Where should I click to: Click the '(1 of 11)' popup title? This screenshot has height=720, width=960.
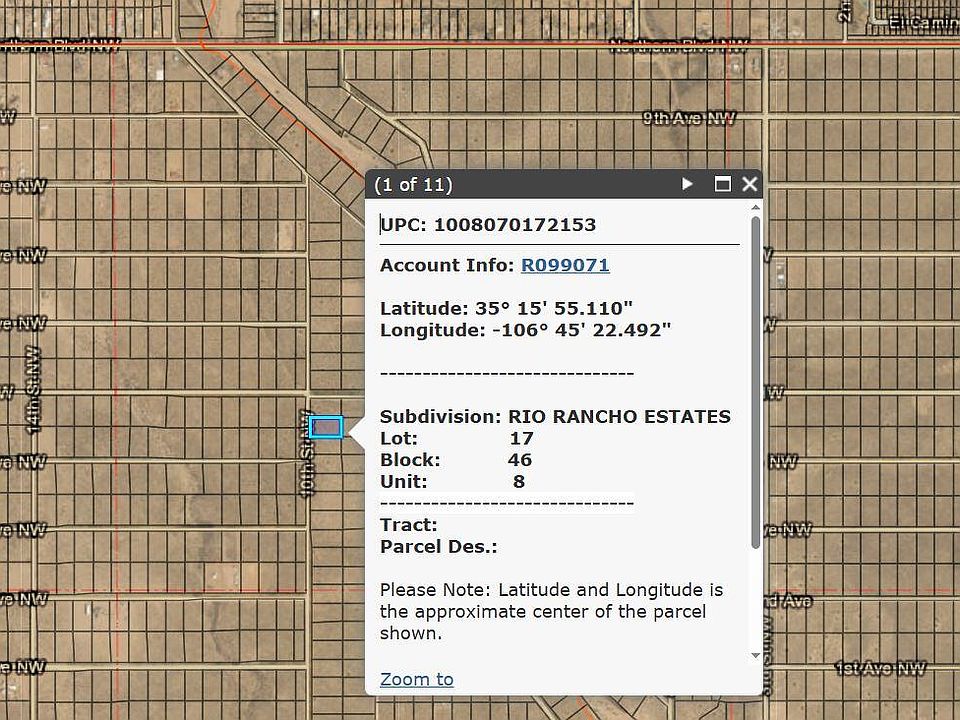click(x=414, y=185)
